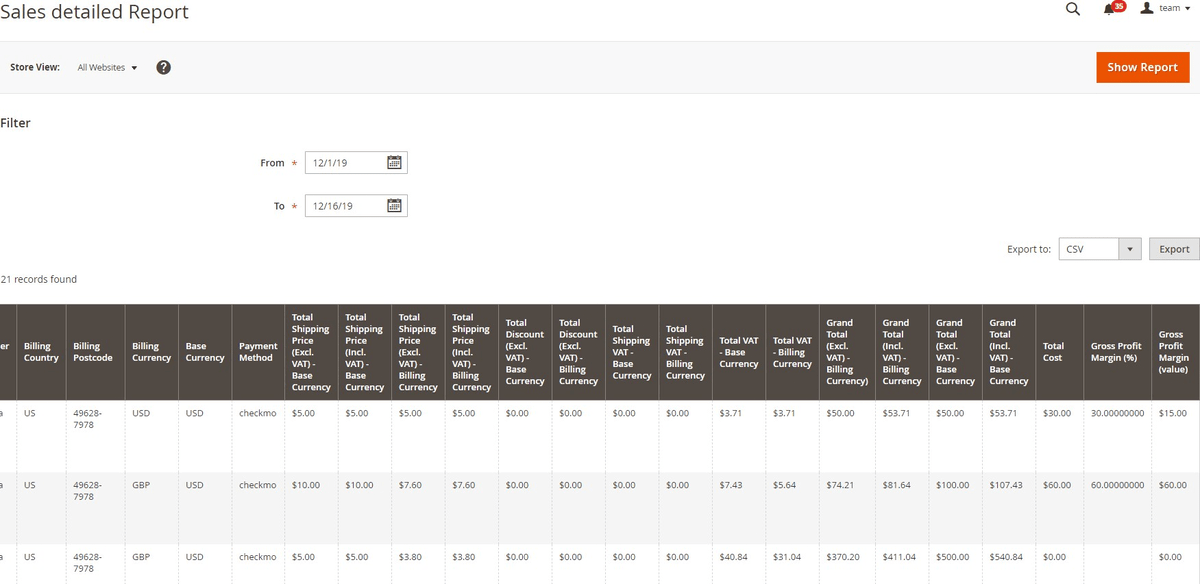
Task: Focus the To date input field
Action: [x=343, y=206]
